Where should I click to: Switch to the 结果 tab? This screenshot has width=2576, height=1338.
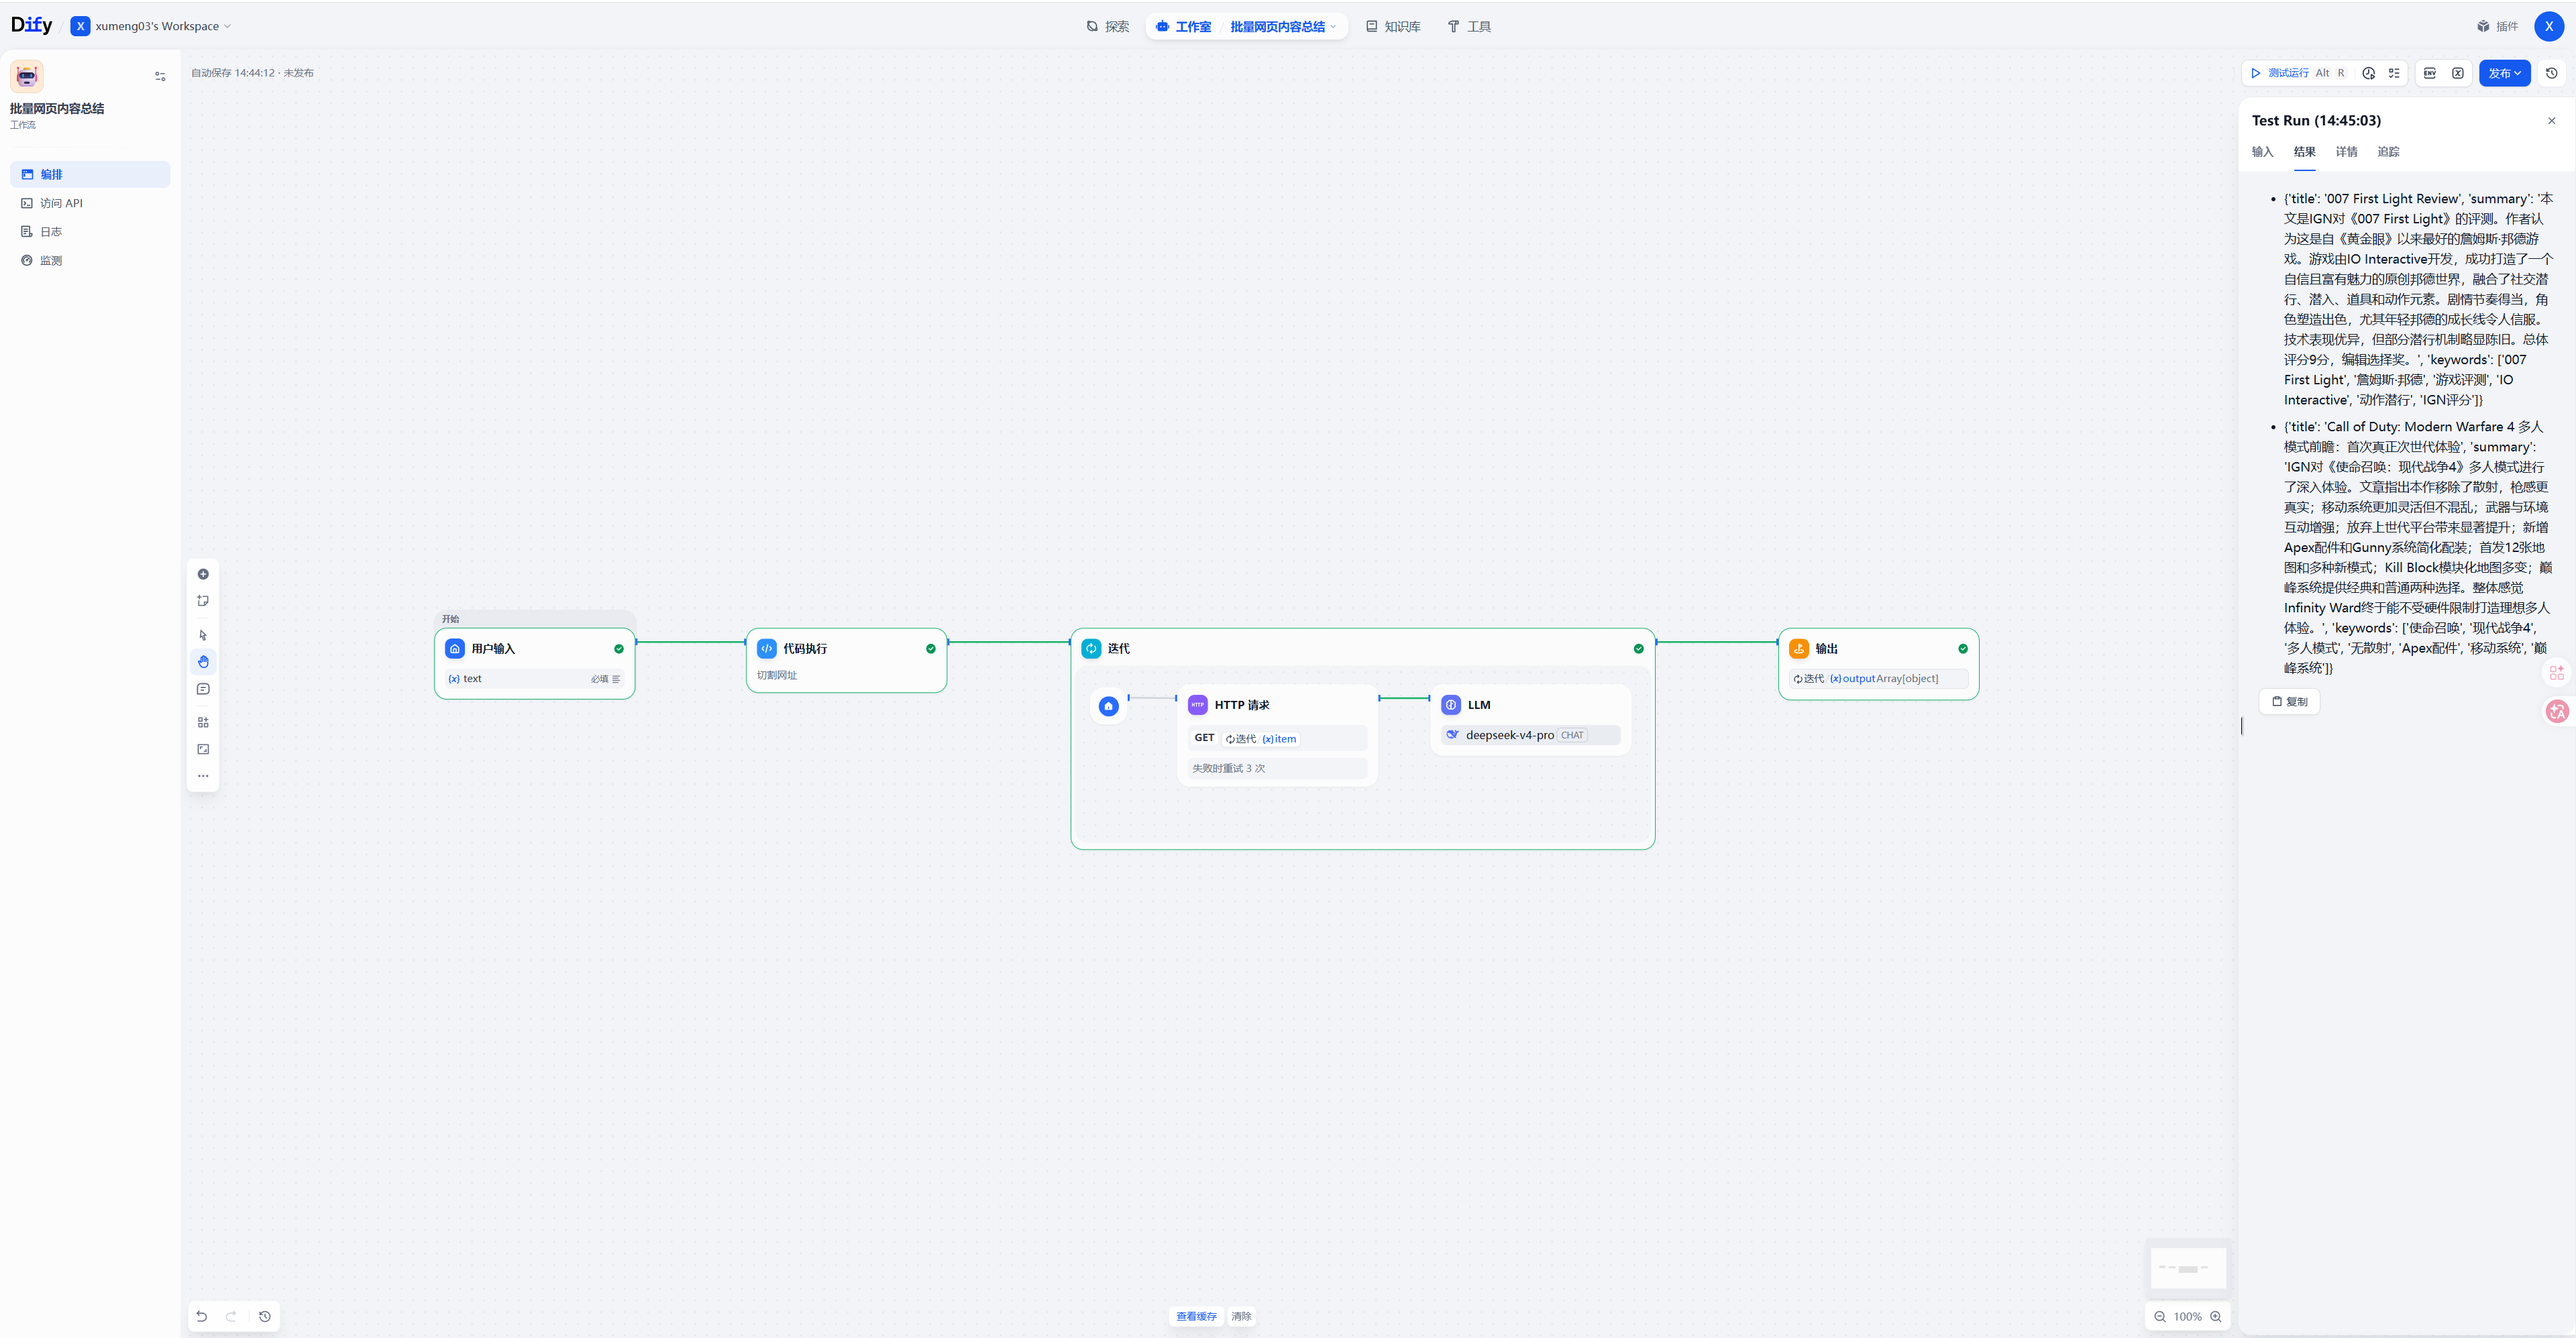(2304, 152)
